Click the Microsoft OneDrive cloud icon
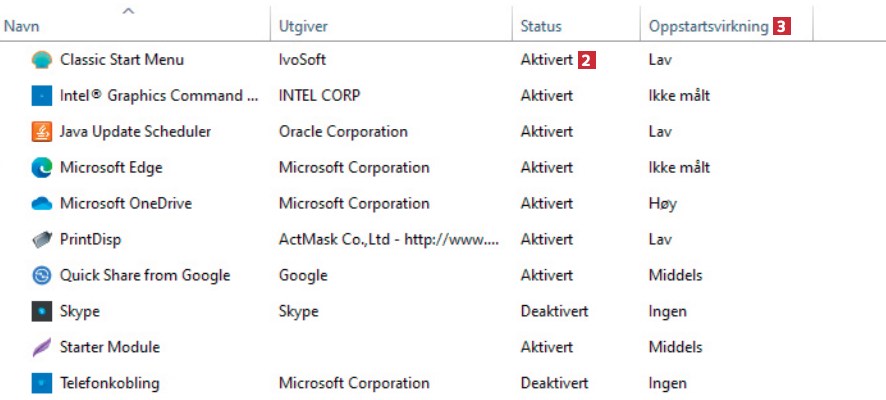The width and height of the screenshot is (886, 400). [42, 204]
